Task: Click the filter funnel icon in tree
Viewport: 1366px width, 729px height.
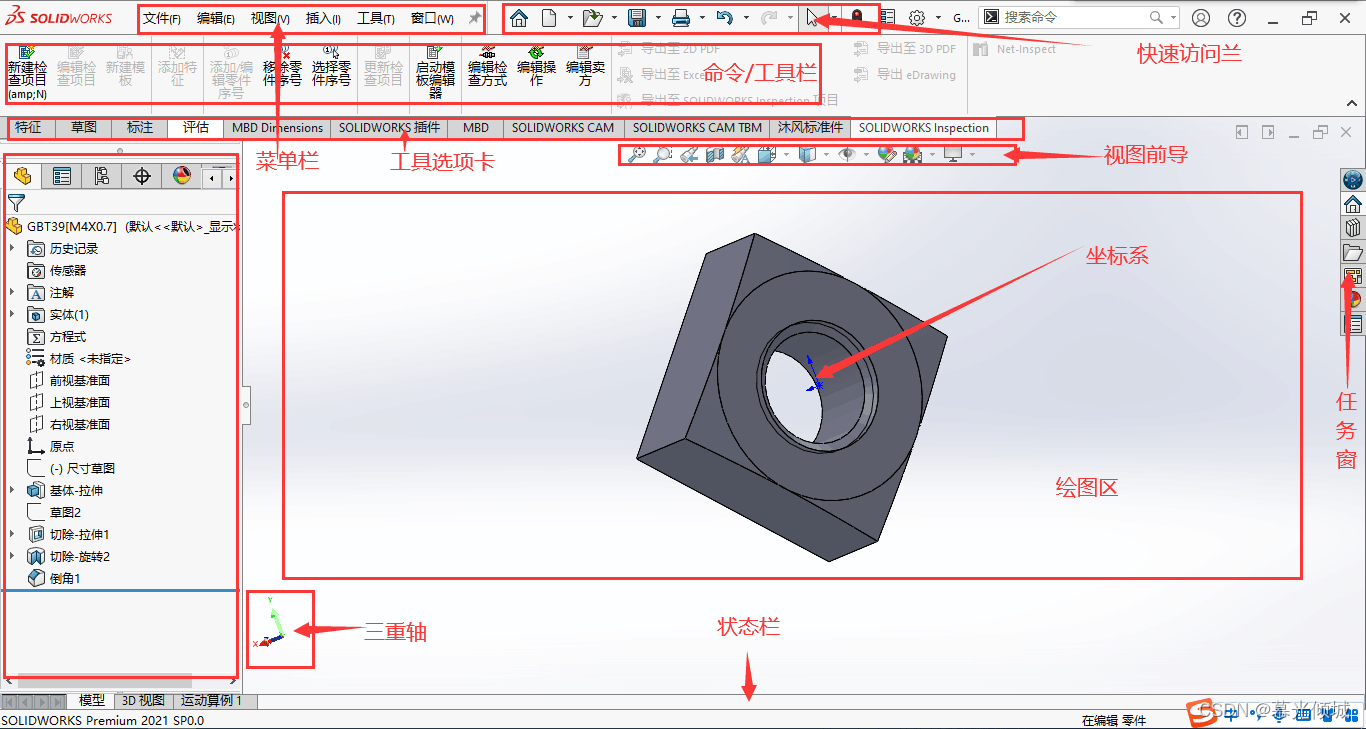Action: tap(15, 203)
